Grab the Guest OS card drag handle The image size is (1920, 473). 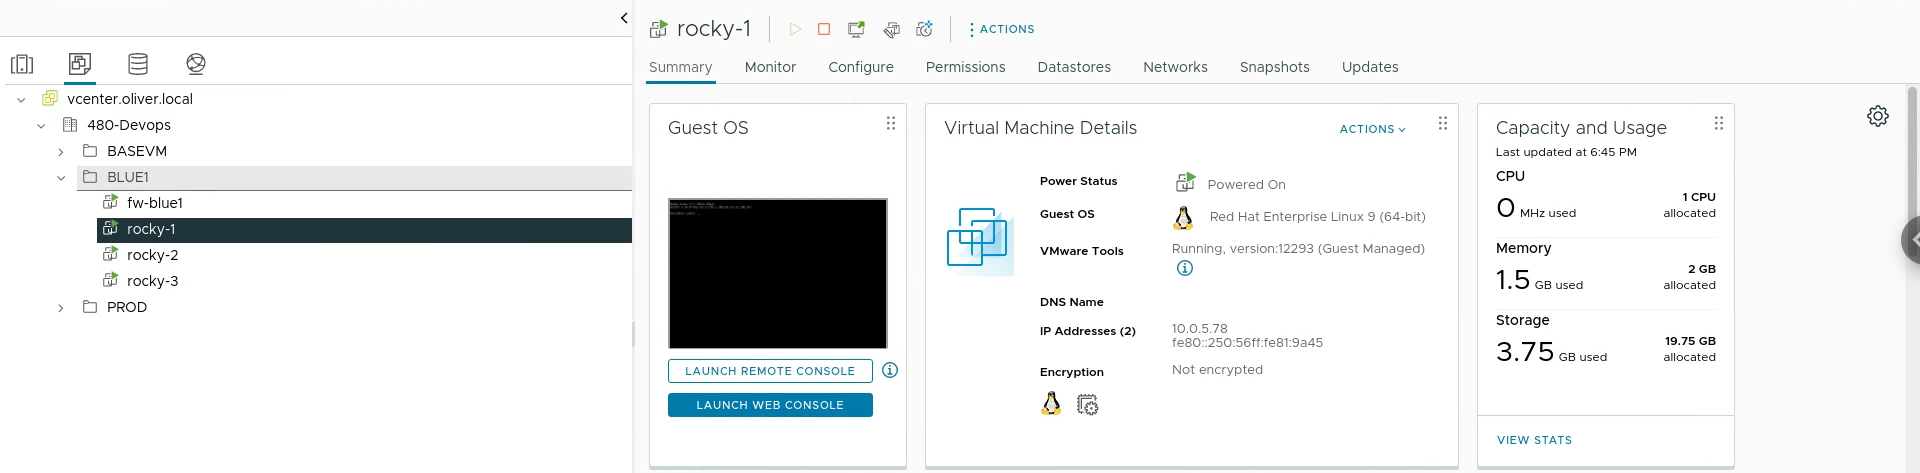pyautogui.click(x=890, y=123)
